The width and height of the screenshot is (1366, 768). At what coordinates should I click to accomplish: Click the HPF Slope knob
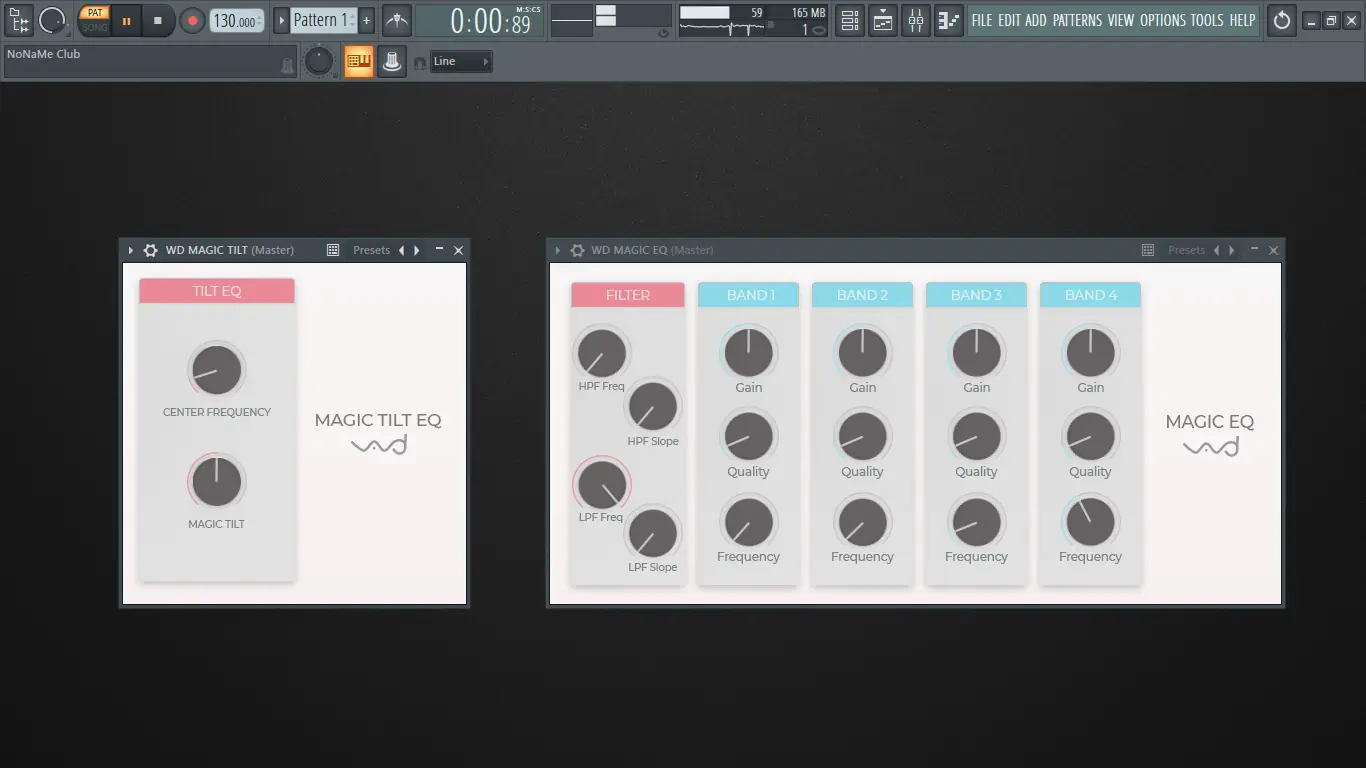(x=653, y=407)
